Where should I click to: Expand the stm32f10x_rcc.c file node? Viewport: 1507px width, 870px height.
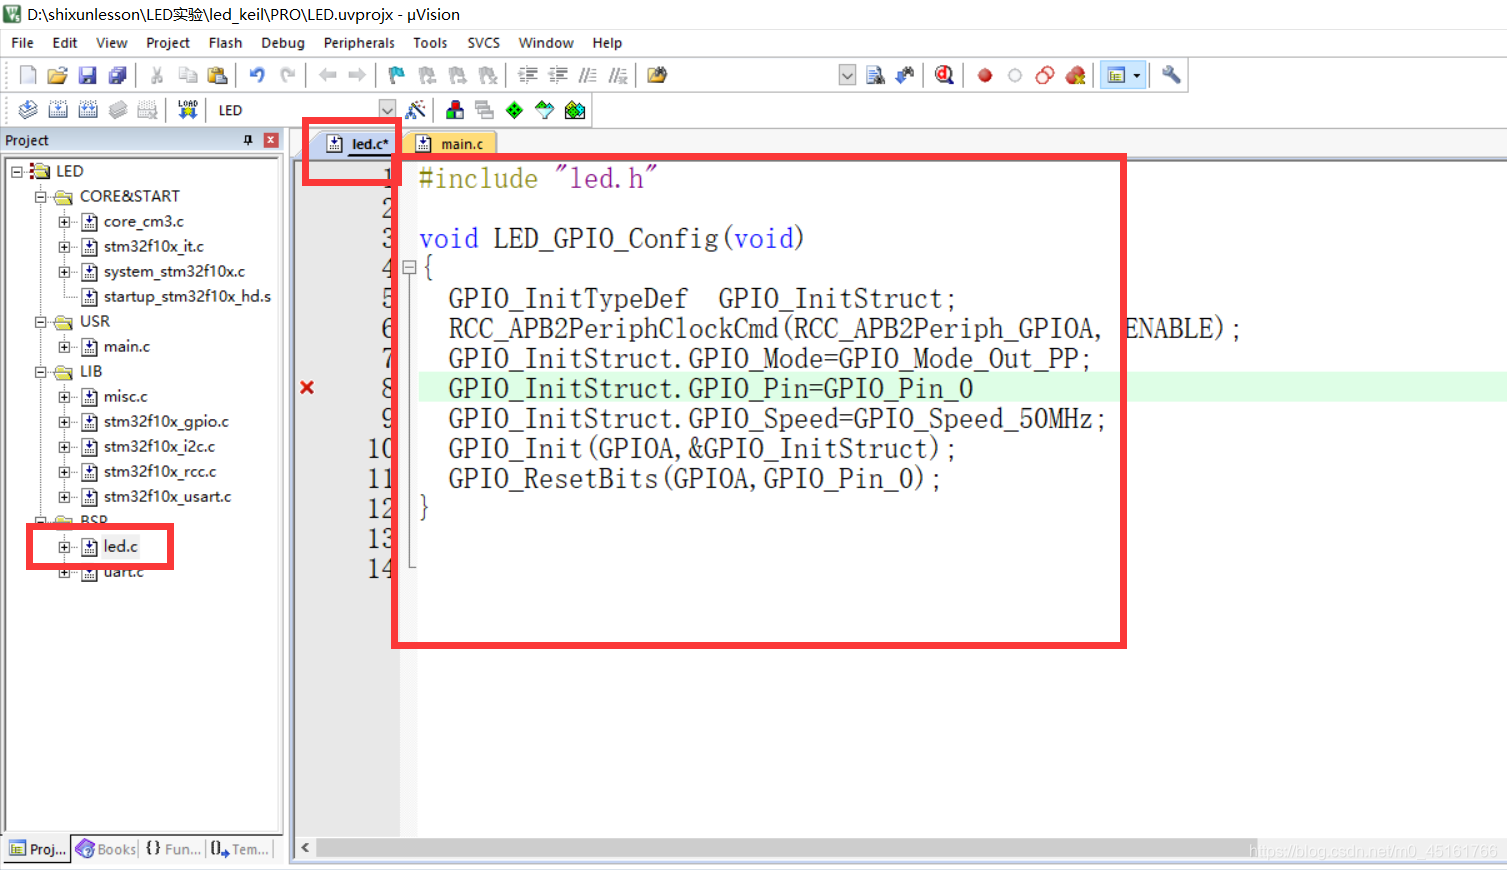[65, 472]
